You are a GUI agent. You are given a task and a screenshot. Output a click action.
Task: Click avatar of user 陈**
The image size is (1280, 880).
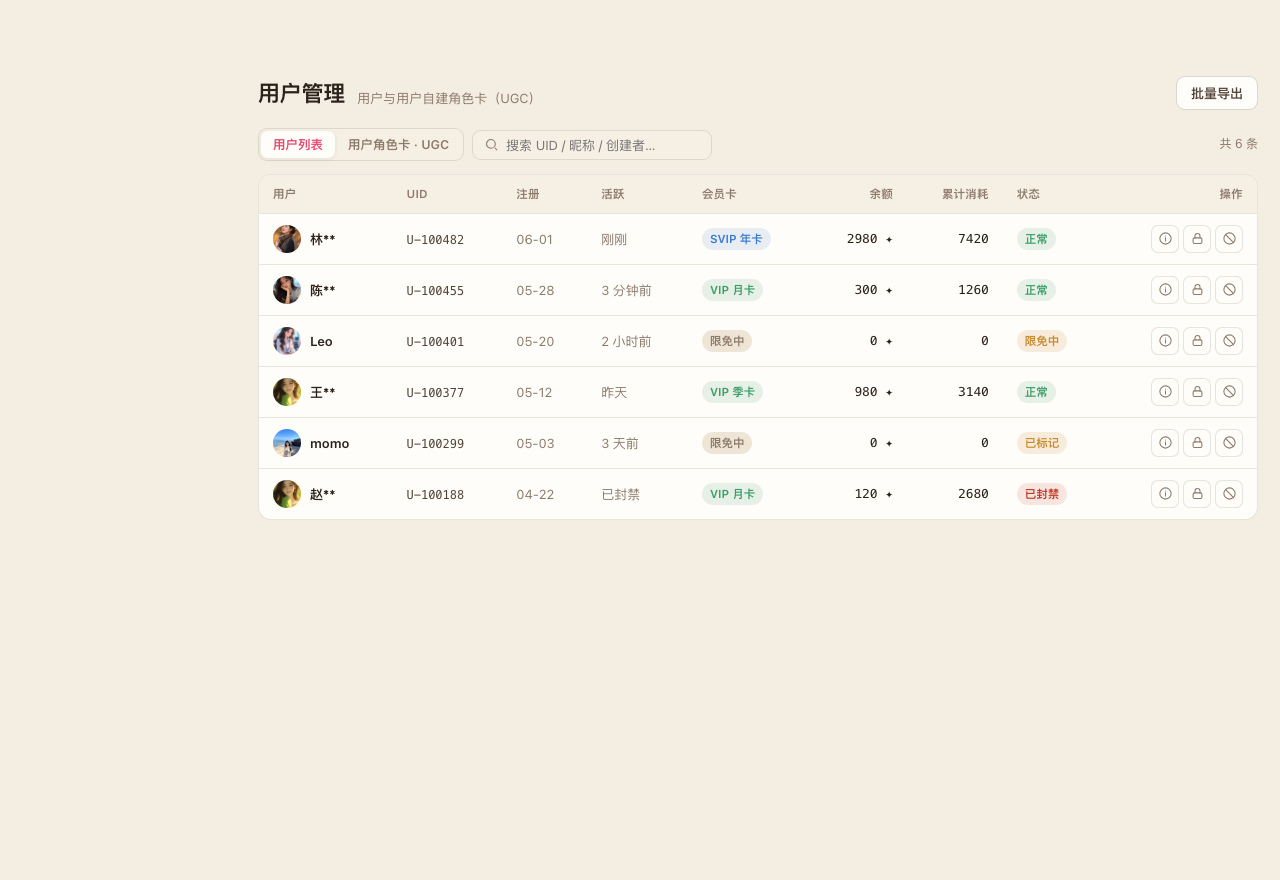[287, 290]
